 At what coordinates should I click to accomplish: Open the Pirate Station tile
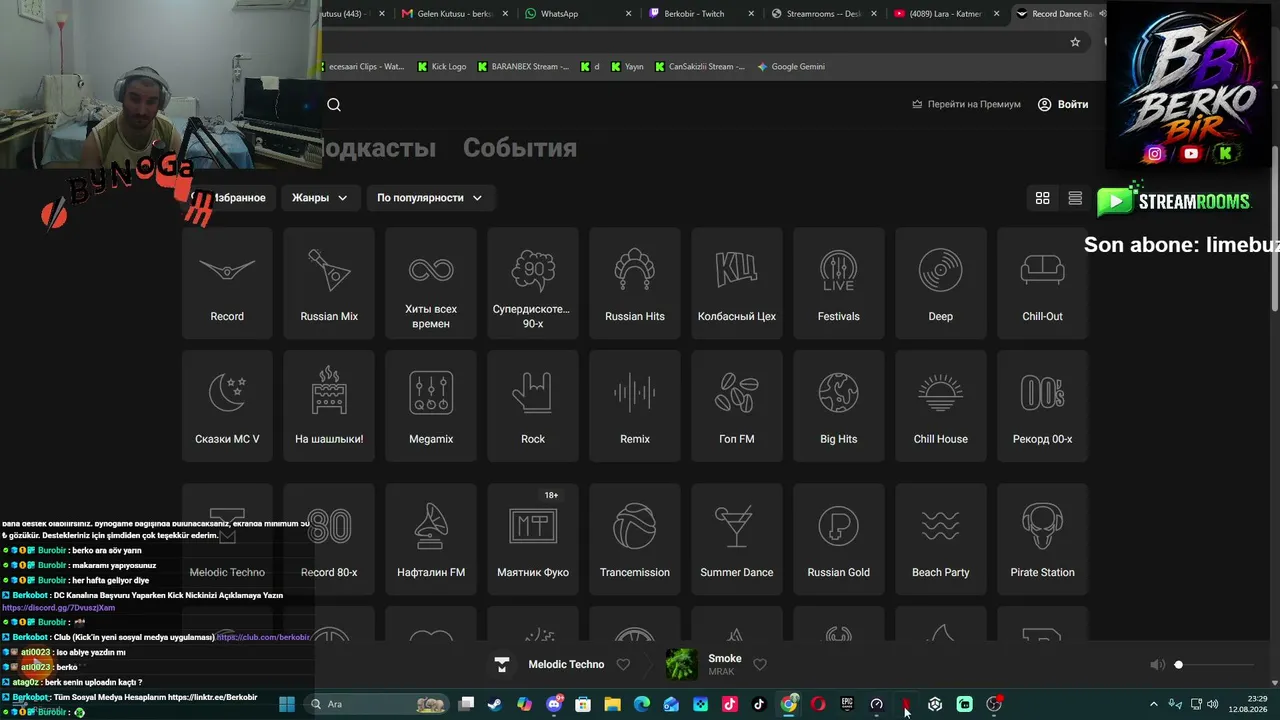click(x=1042, y=539)
